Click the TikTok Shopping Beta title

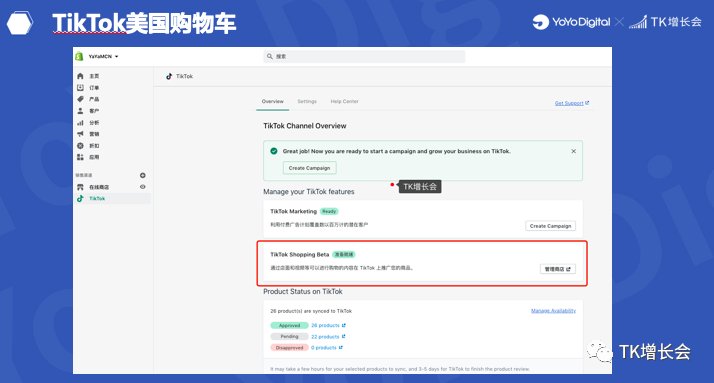(x=300, y=255)
